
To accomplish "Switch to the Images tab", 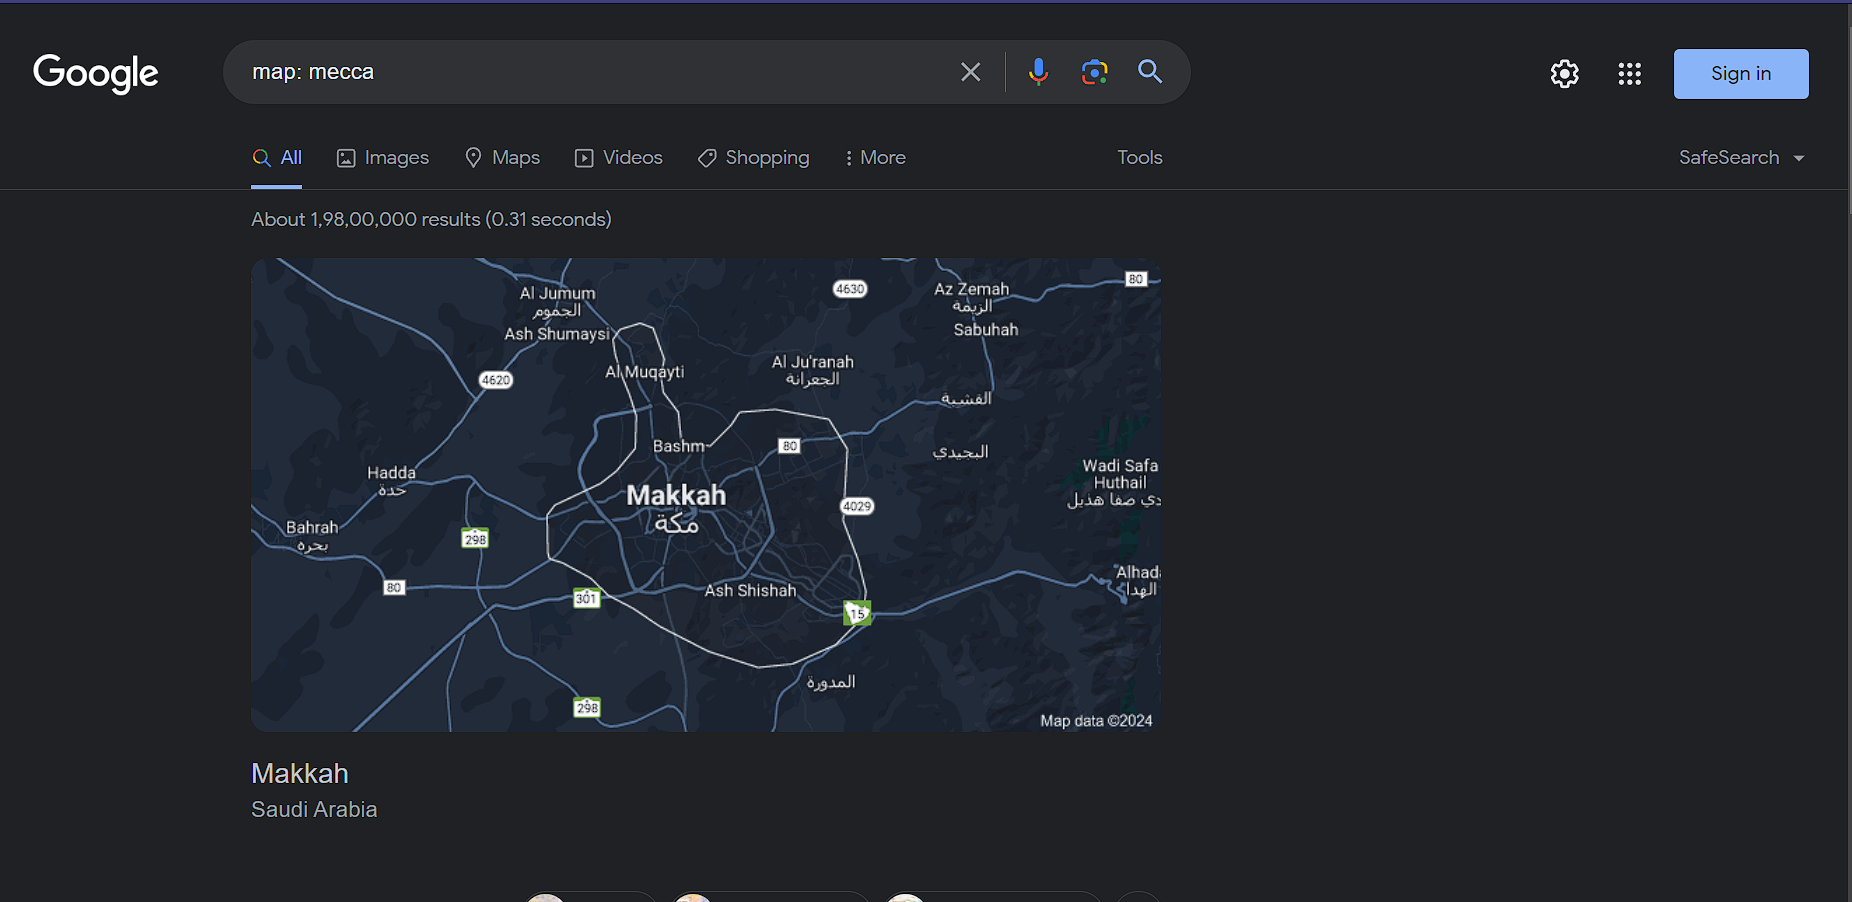I will [x=383, y=158].
